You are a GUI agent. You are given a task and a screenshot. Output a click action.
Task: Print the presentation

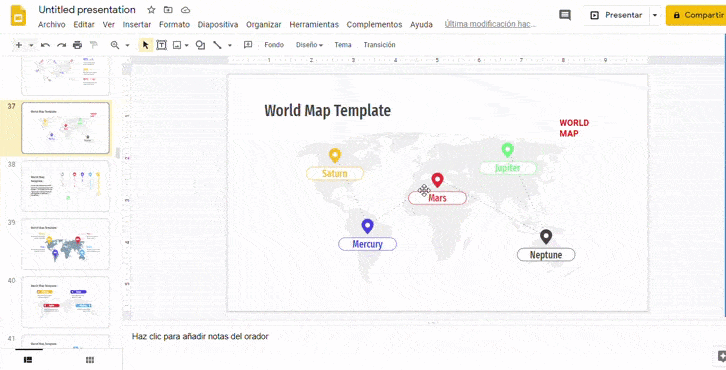(77, 45)
